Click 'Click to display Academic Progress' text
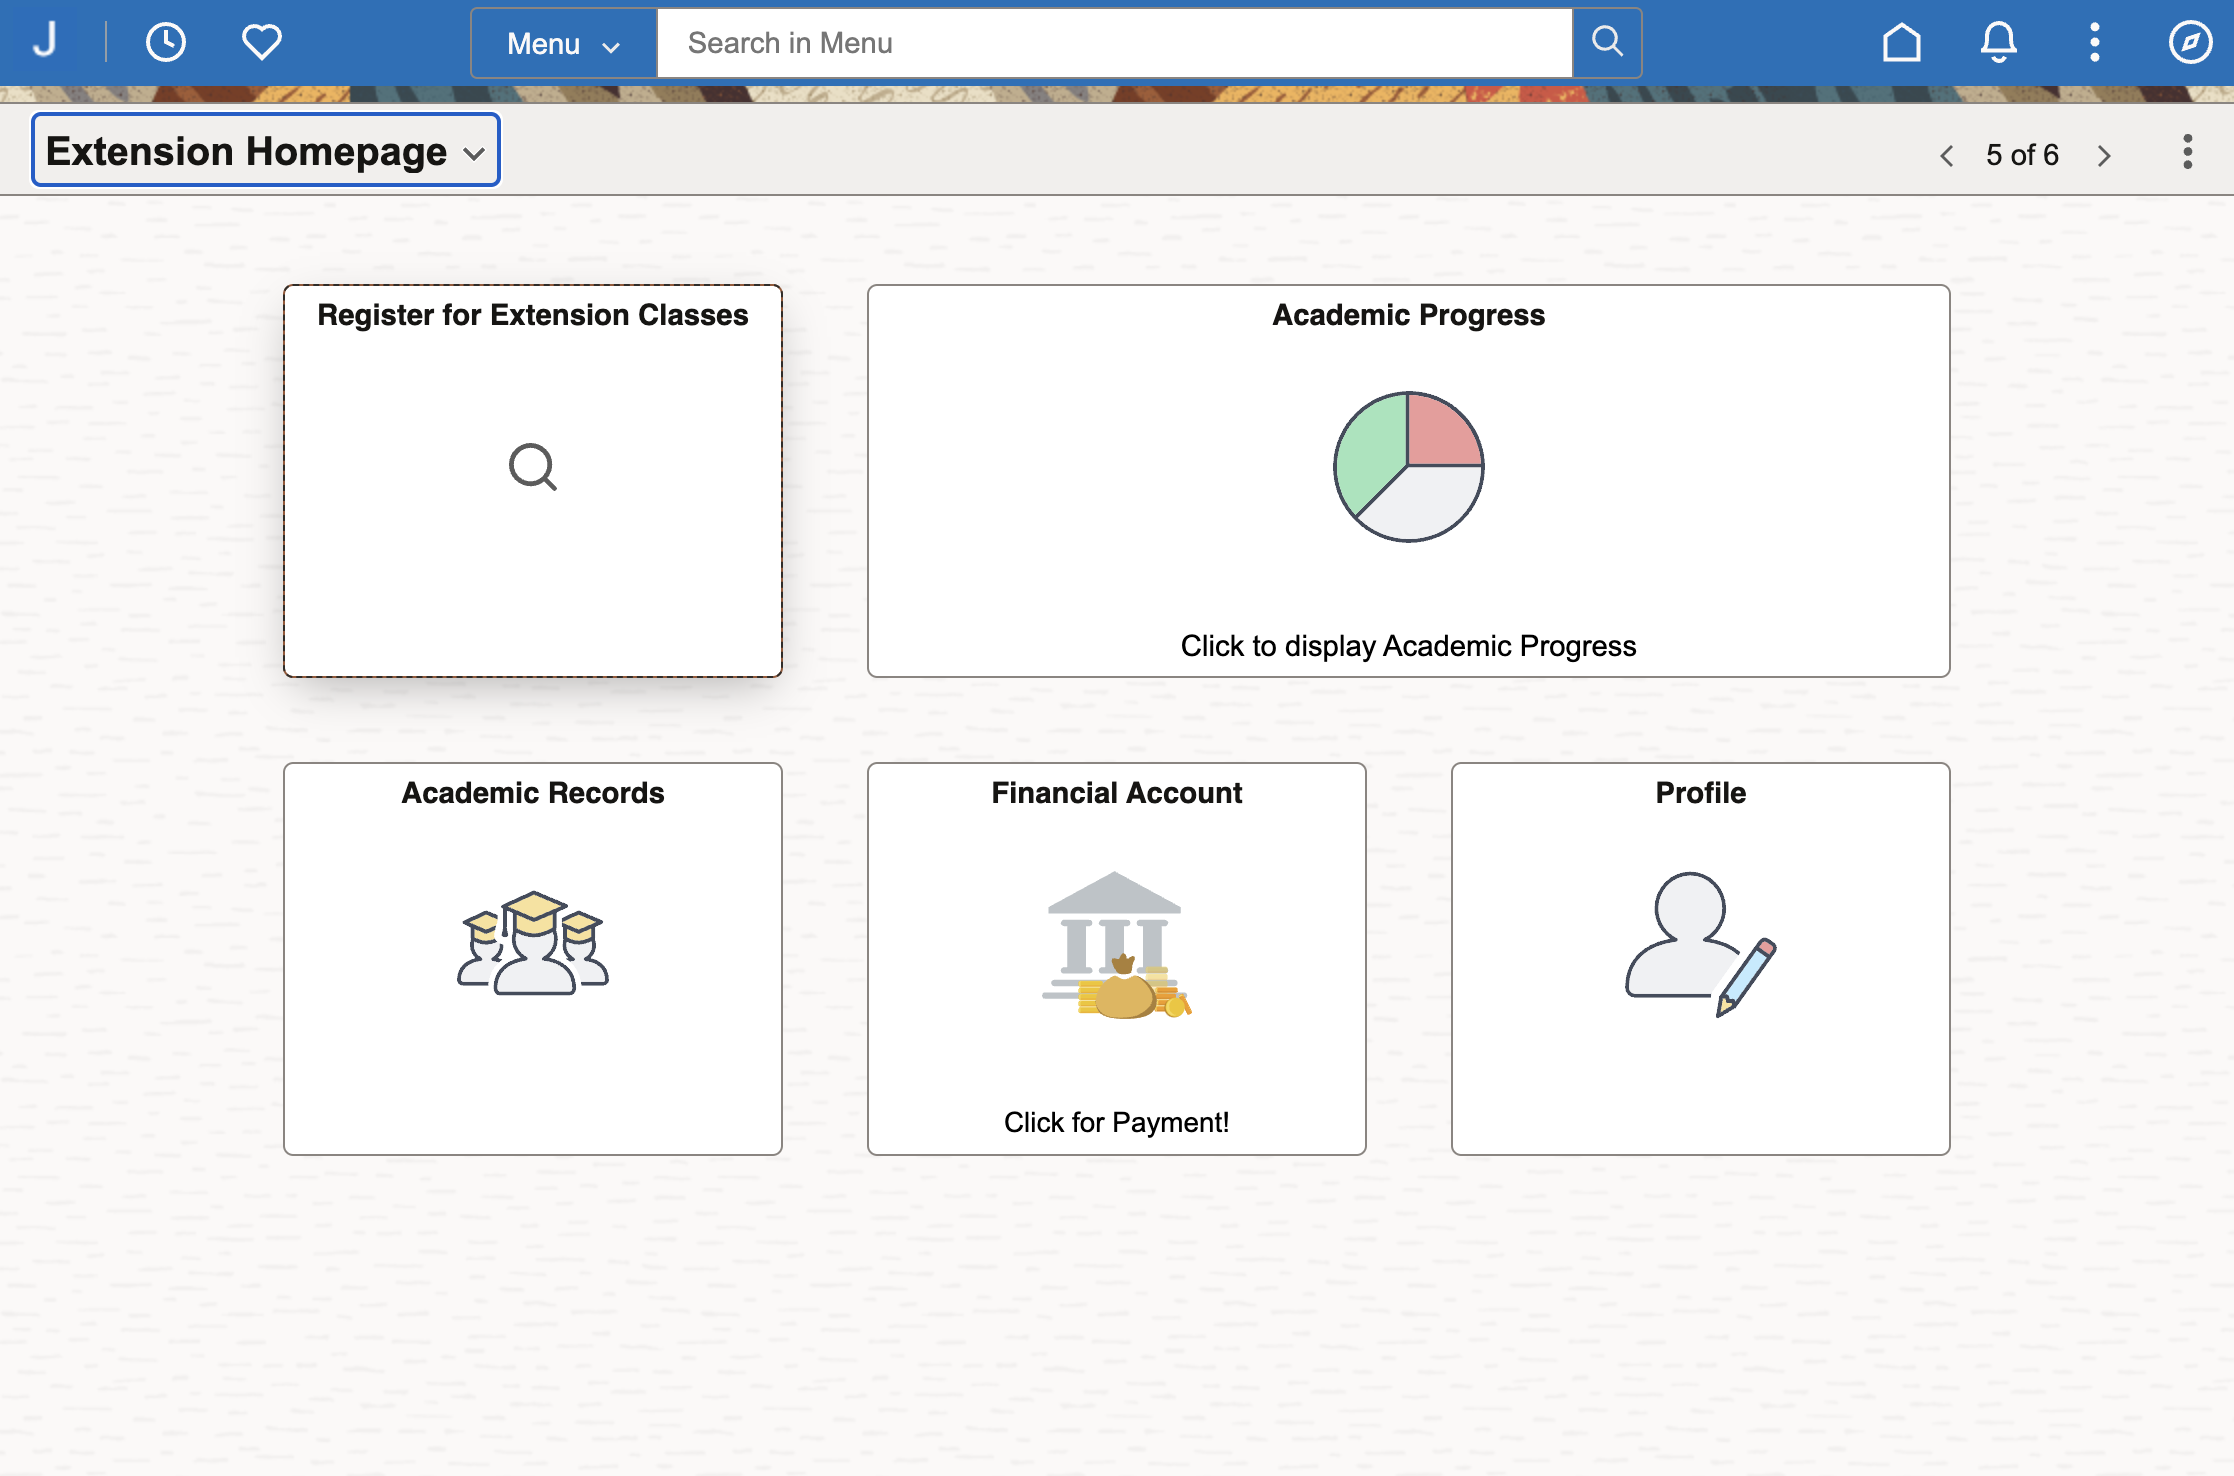 1408,646
